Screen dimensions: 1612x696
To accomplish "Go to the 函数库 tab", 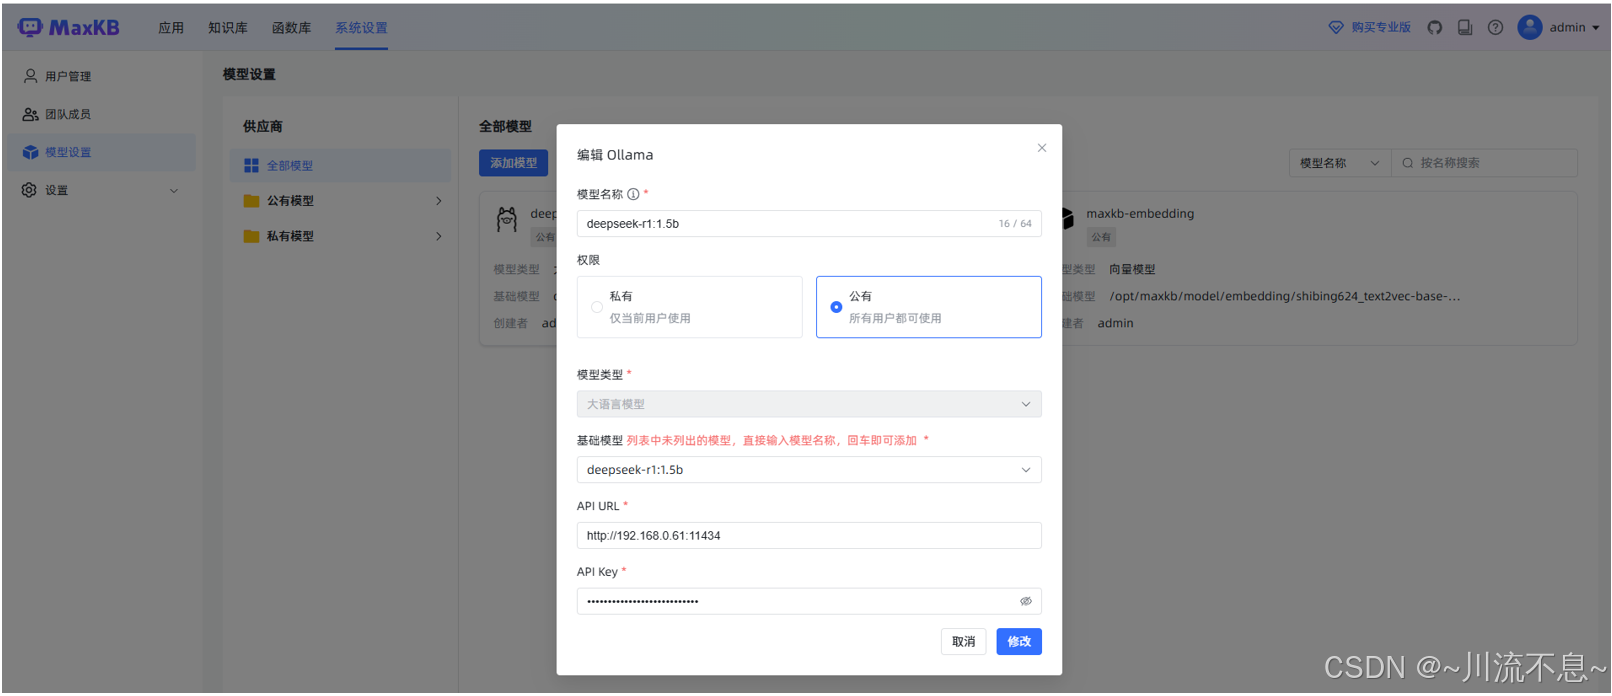I will coord(291,28).
